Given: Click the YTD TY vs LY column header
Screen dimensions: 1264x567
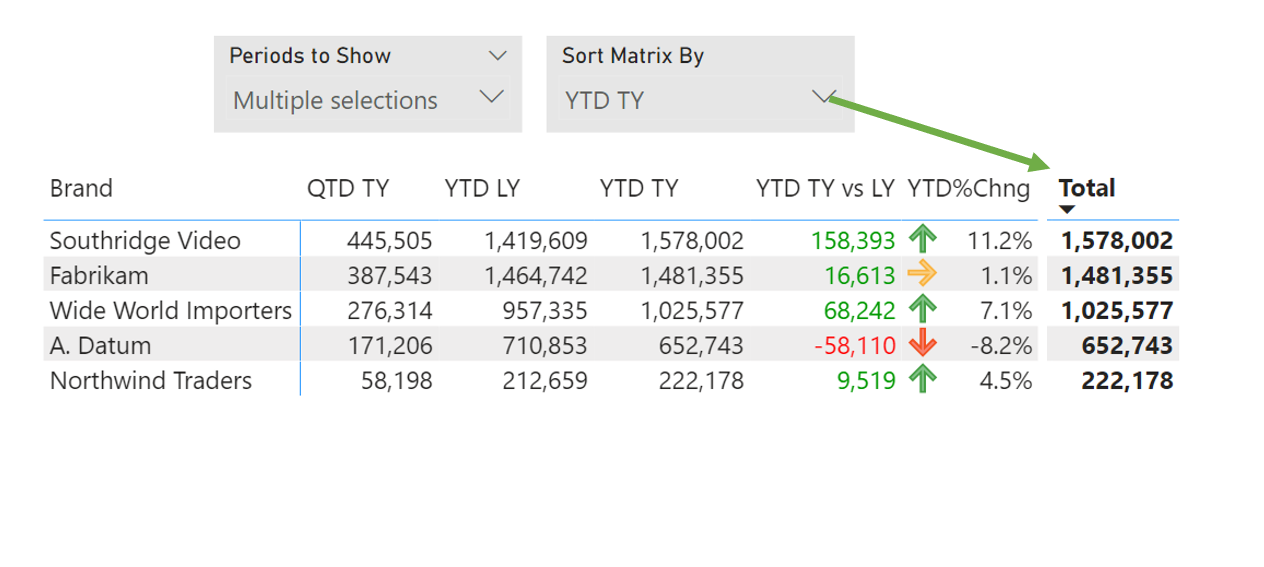Looking at the screenshot, I should 825,188.
